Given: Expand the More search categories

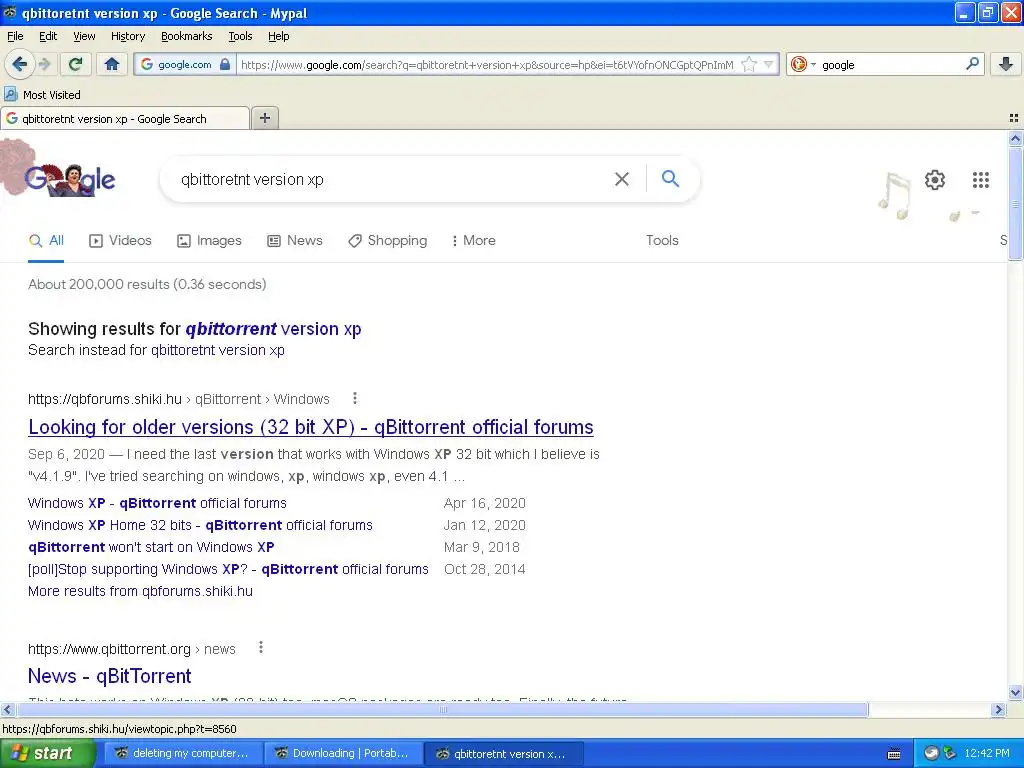Looking at the screenshot, I should coord(473,240).
